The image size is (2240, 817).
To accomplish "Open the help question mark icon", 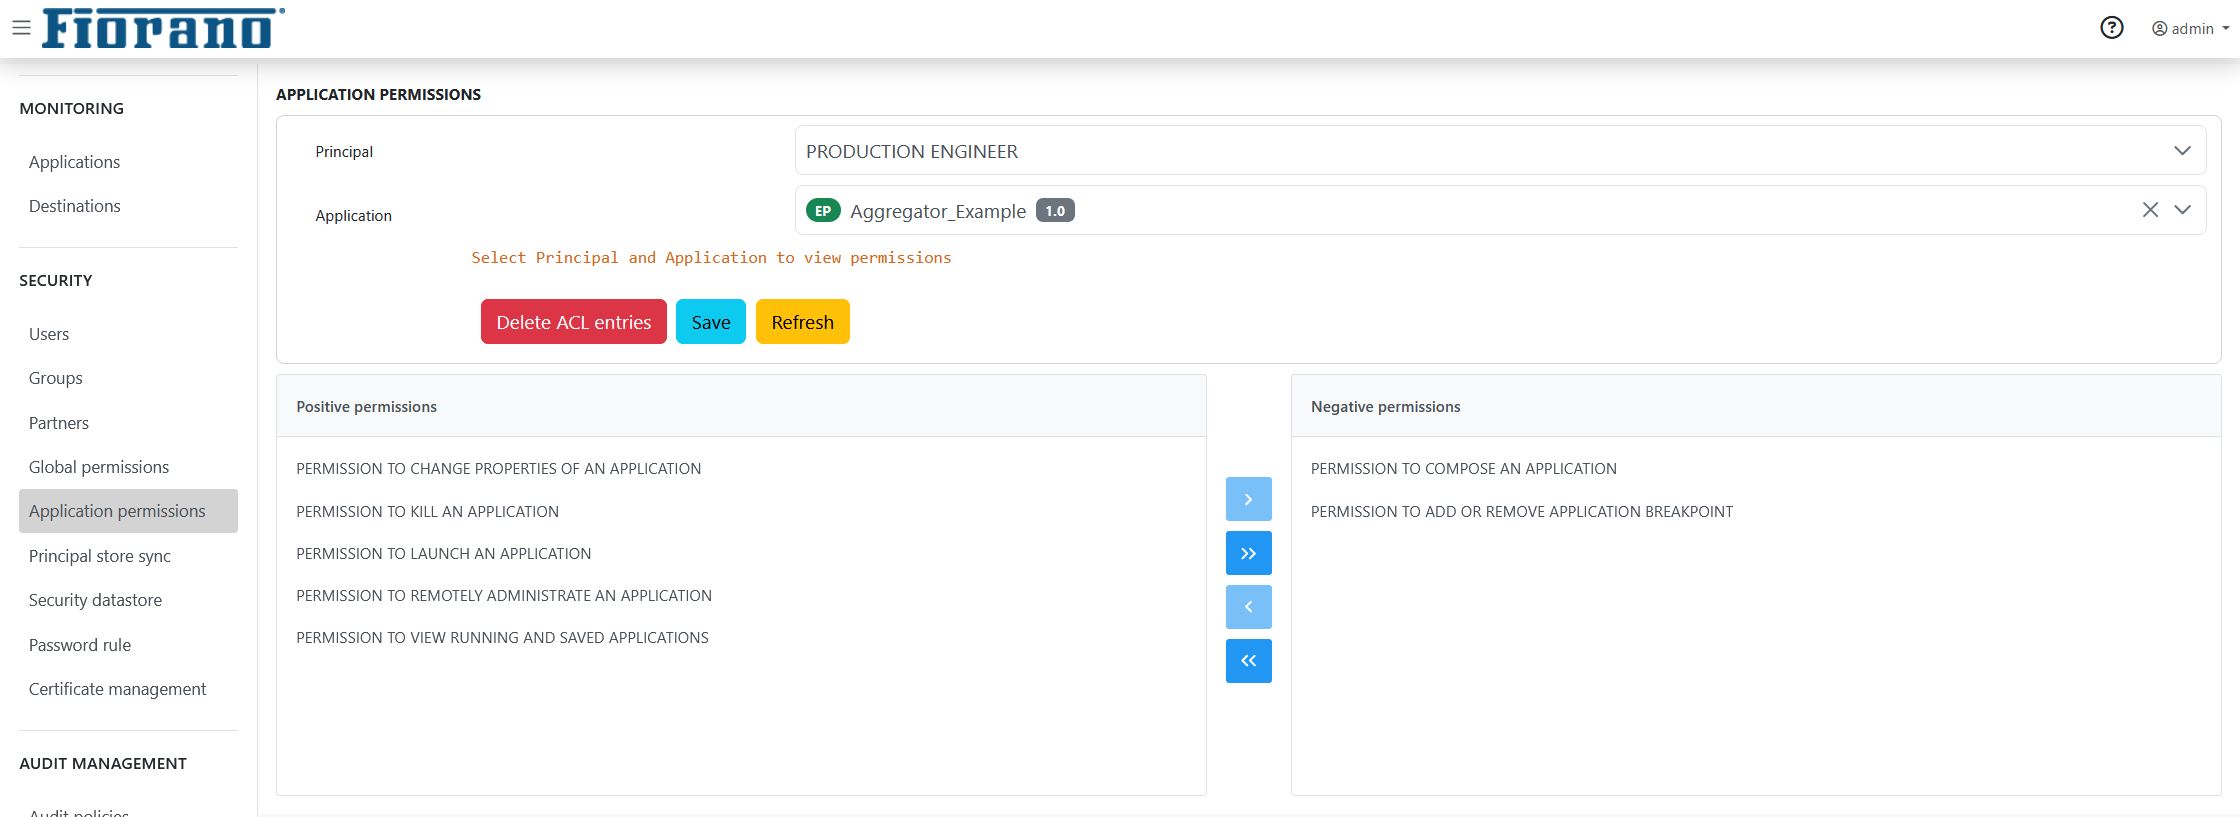I will click(x=2111, y=28).
